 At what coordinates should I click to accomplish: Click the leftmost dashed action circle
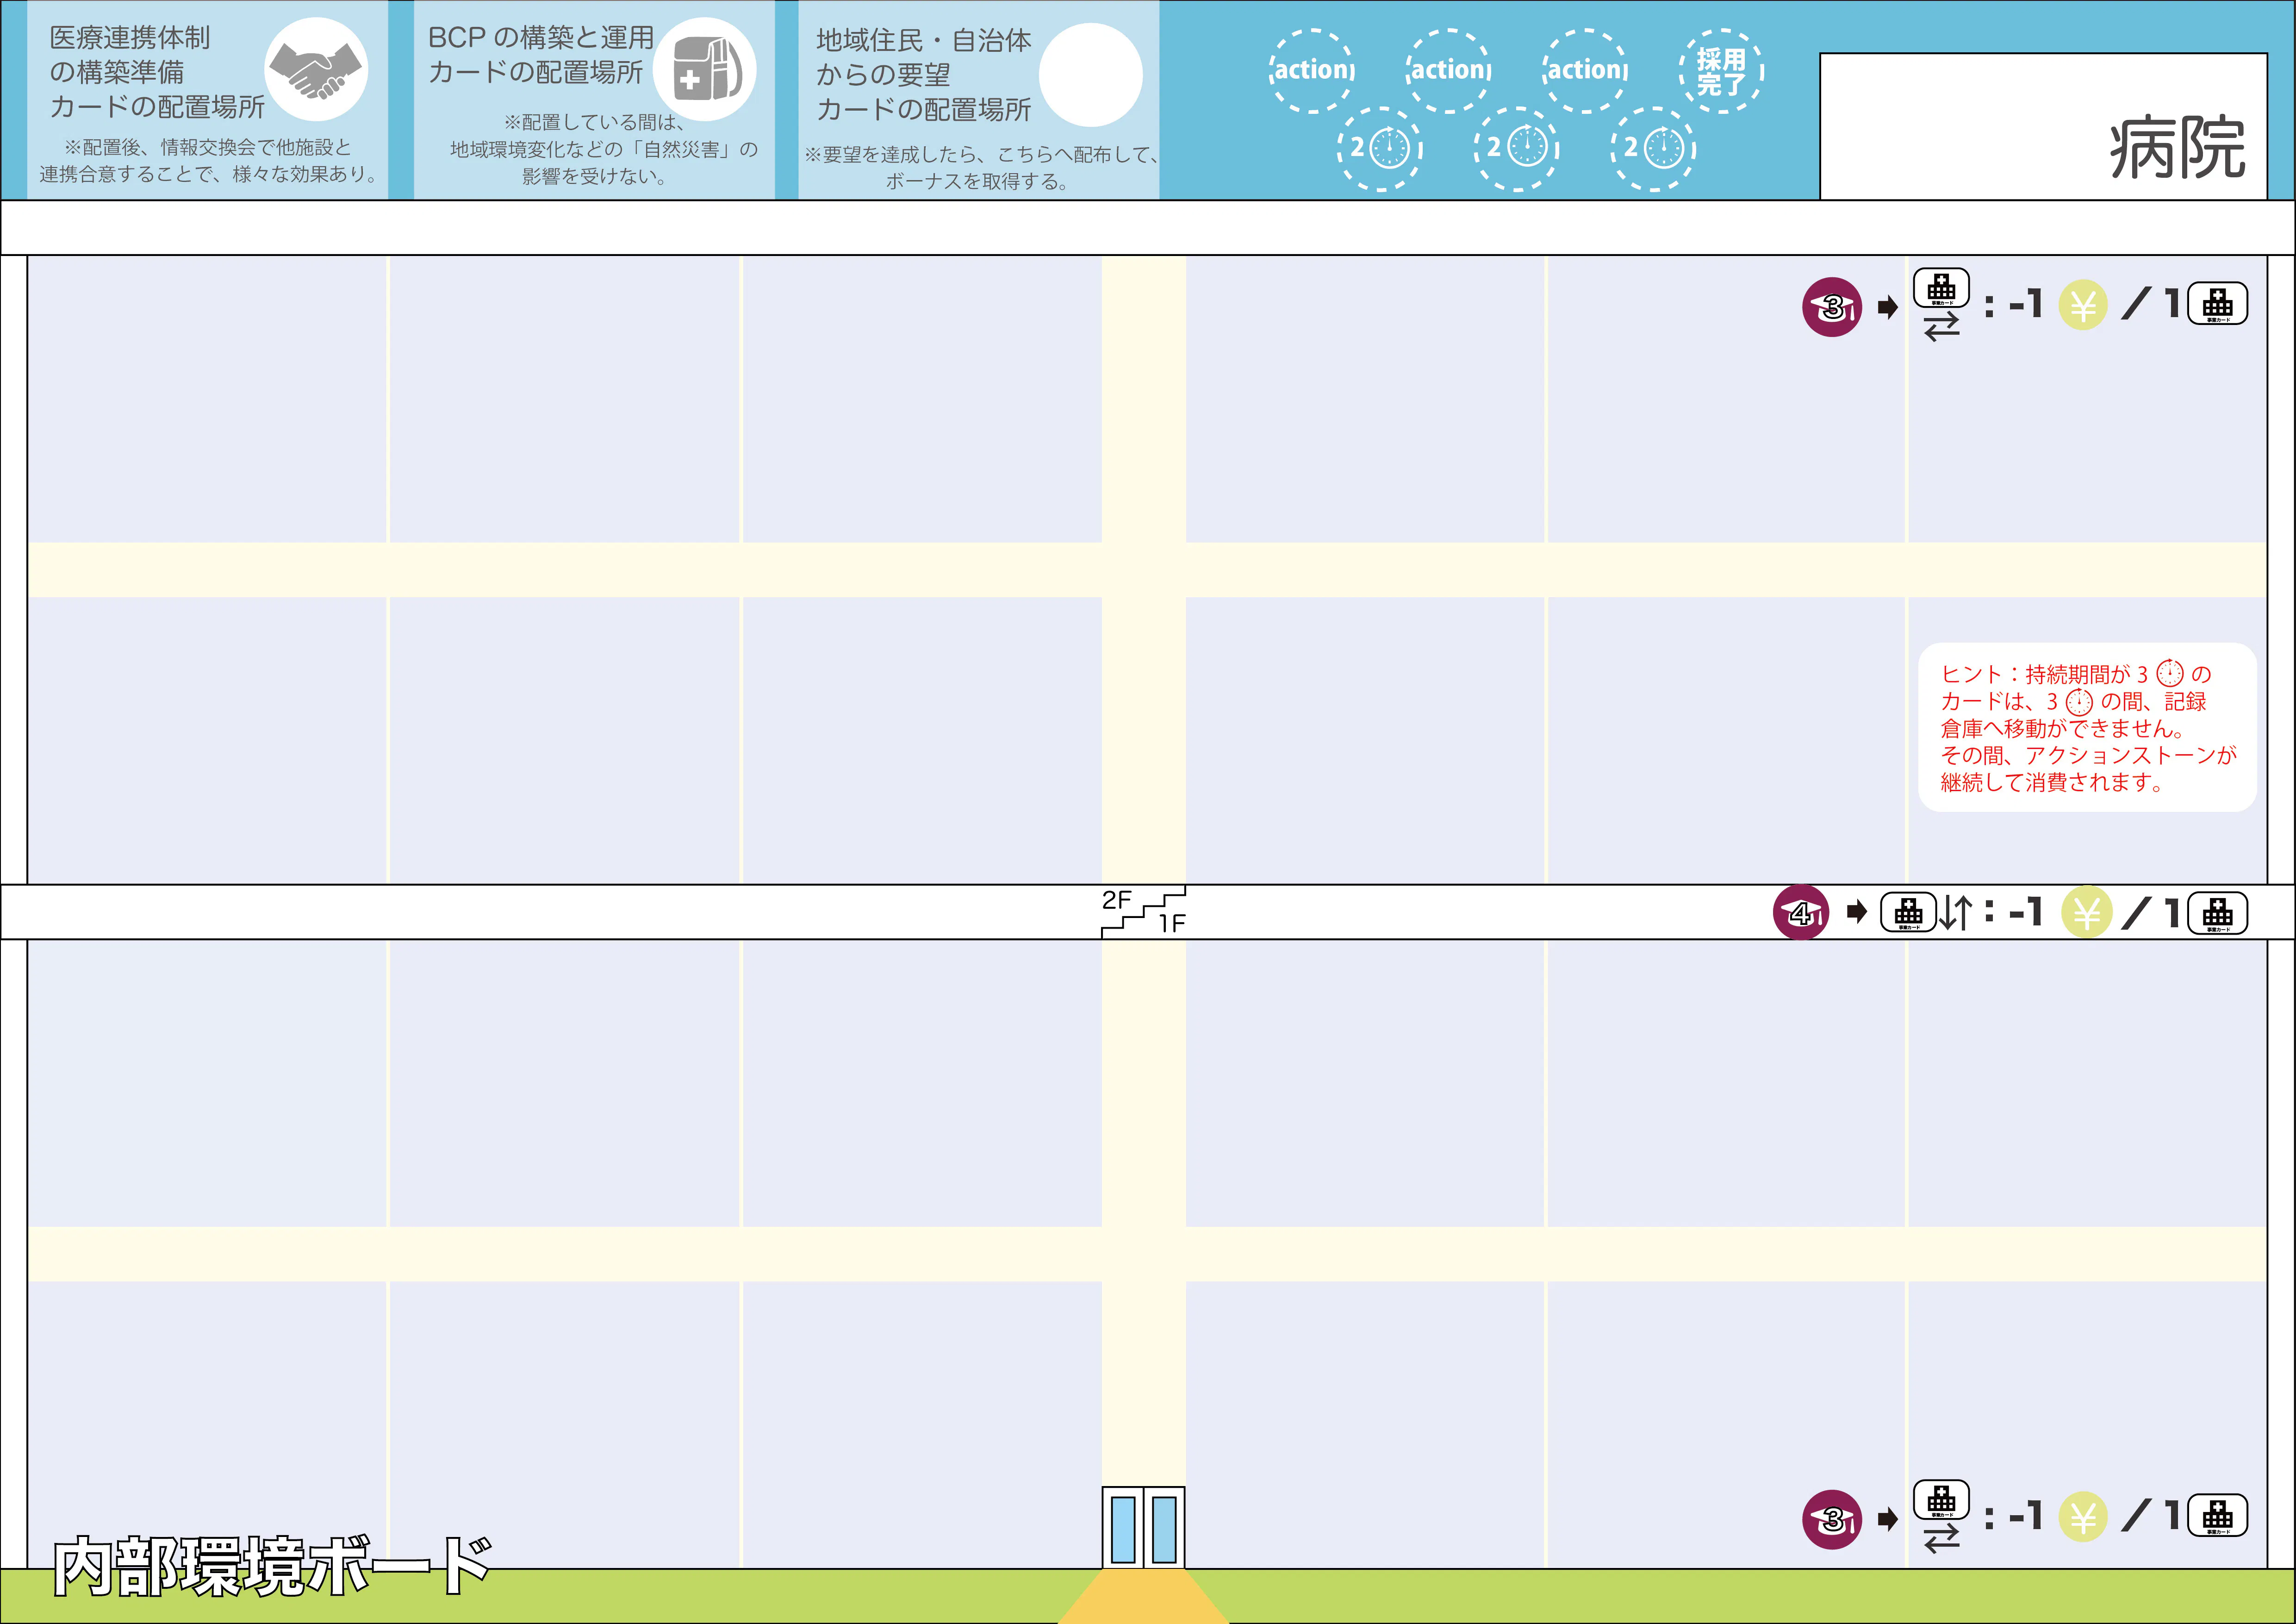(1312, 70)
